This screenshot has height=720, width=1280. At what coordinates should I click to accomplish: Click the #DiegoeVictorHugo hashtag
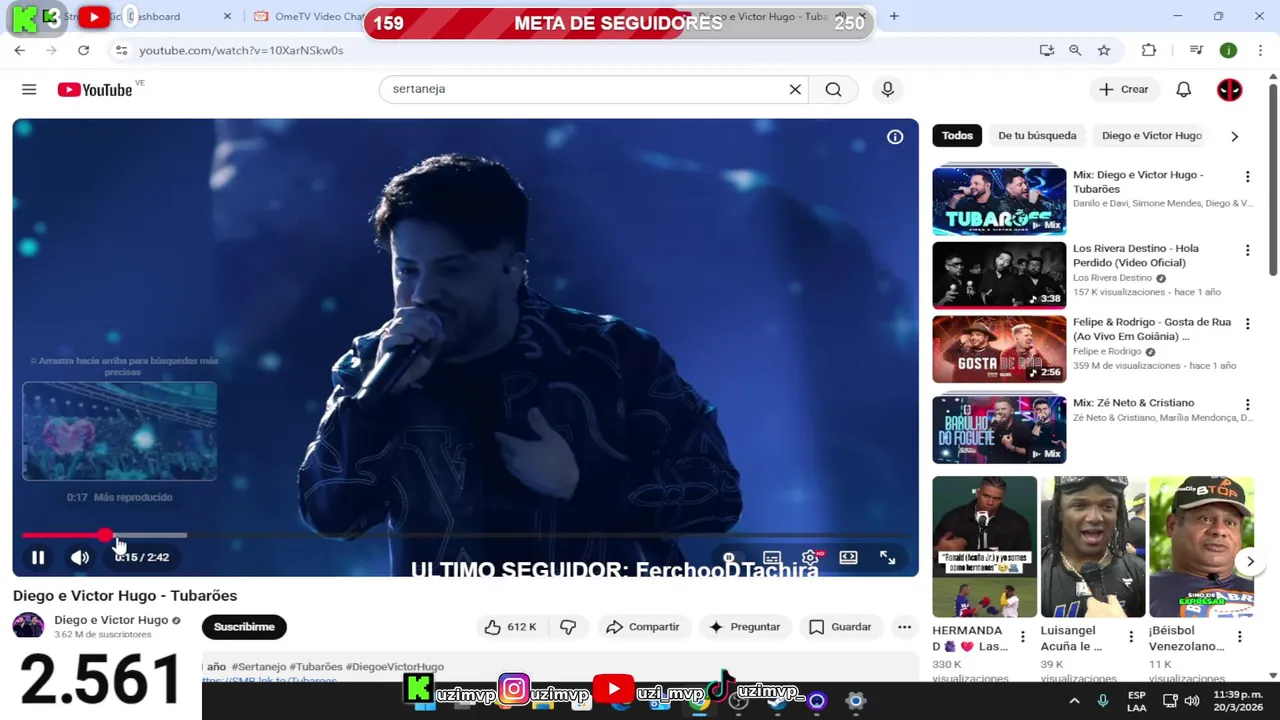[x=395, y=667]
